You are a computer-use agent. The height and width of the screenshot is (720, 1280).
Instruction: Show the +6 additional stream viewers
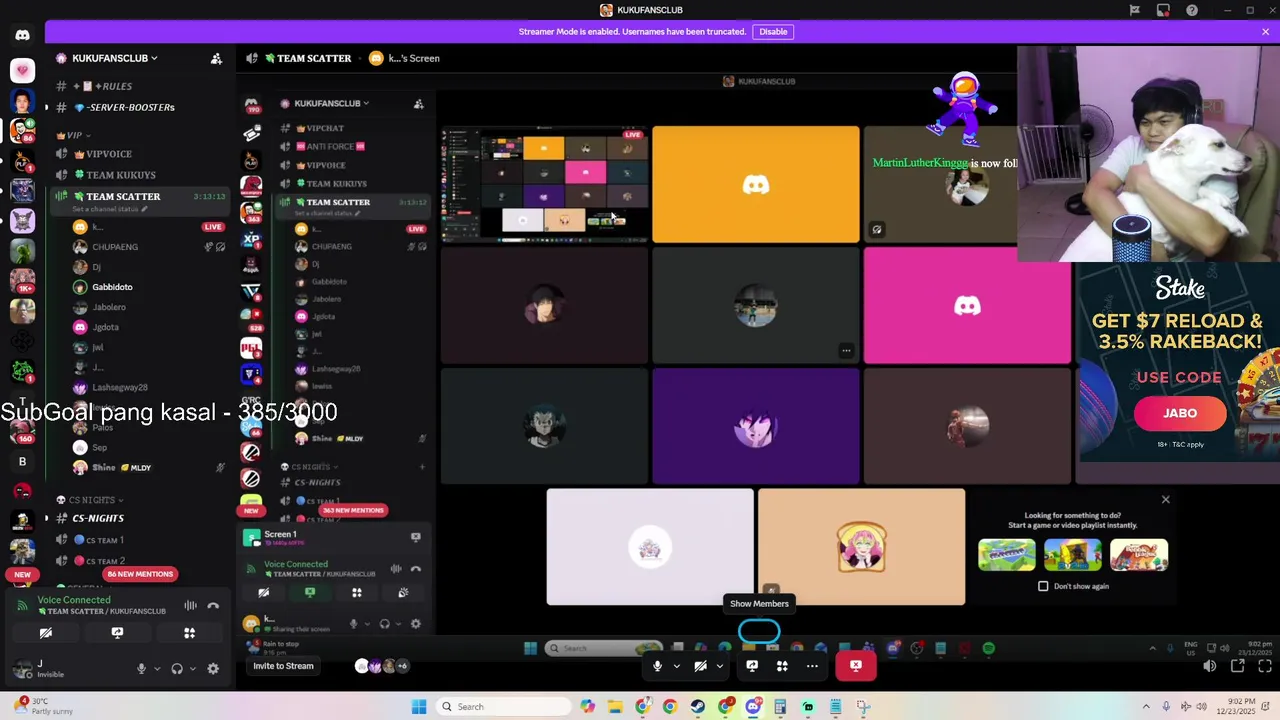[x=402, y=666]
